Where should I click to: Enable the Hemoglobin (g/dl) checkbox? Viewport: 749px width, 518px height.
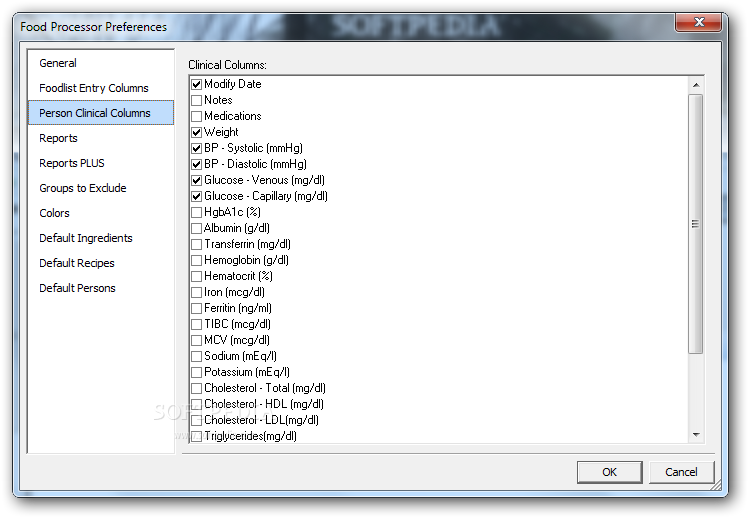pyautogui.click(x=196, y=260)
